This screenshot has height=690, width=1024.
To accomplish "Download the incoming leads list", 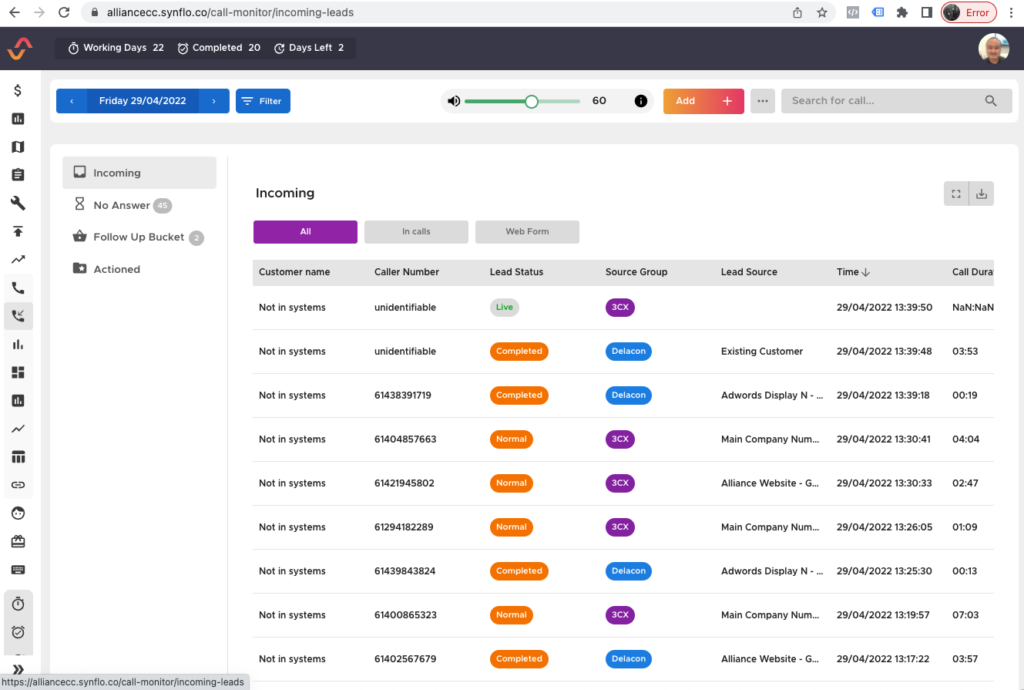I will pos(981,194).
